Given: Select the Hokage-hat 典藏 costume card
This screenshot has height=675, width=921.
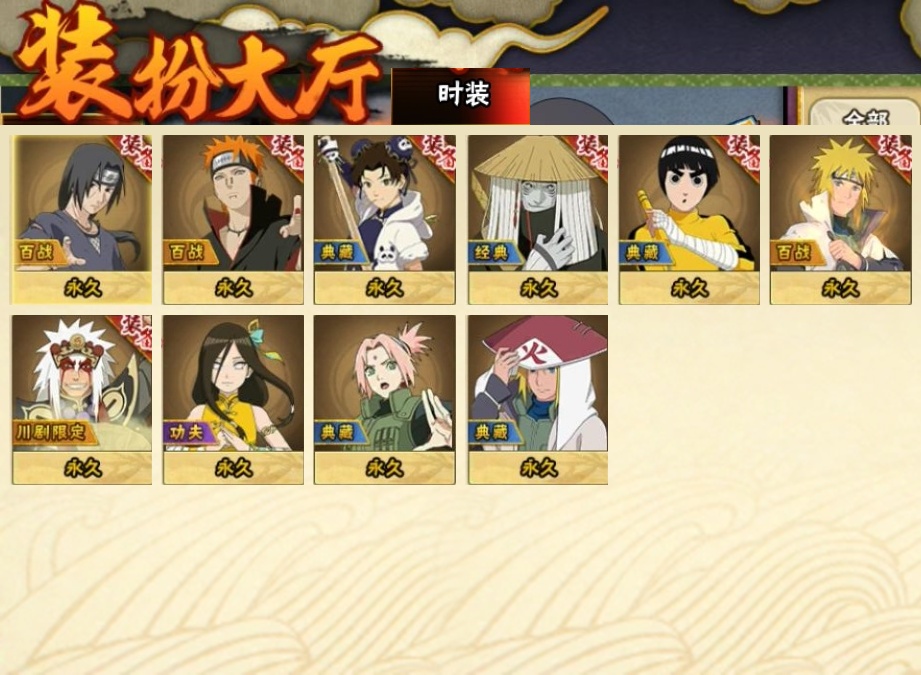Looking at the screenshot, I should tap(538, 400).
